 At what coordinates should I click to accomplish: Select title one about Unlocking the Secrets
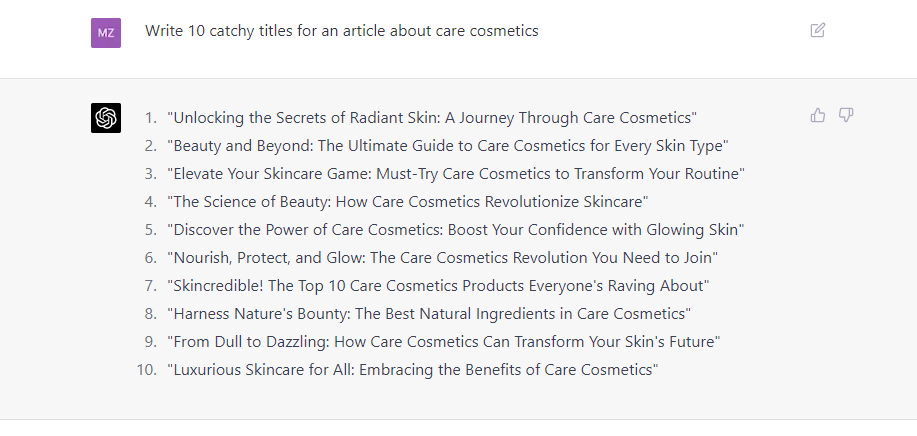coord(432,117)
